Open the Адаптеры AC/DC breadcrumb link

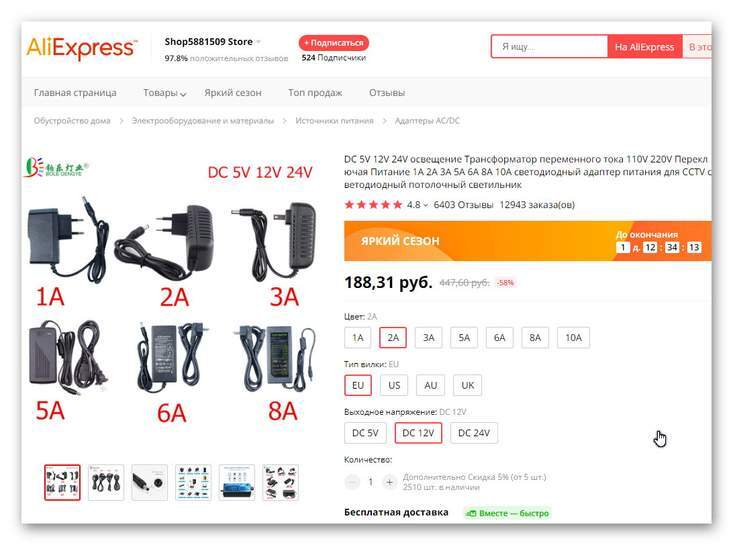coord(427,121)
